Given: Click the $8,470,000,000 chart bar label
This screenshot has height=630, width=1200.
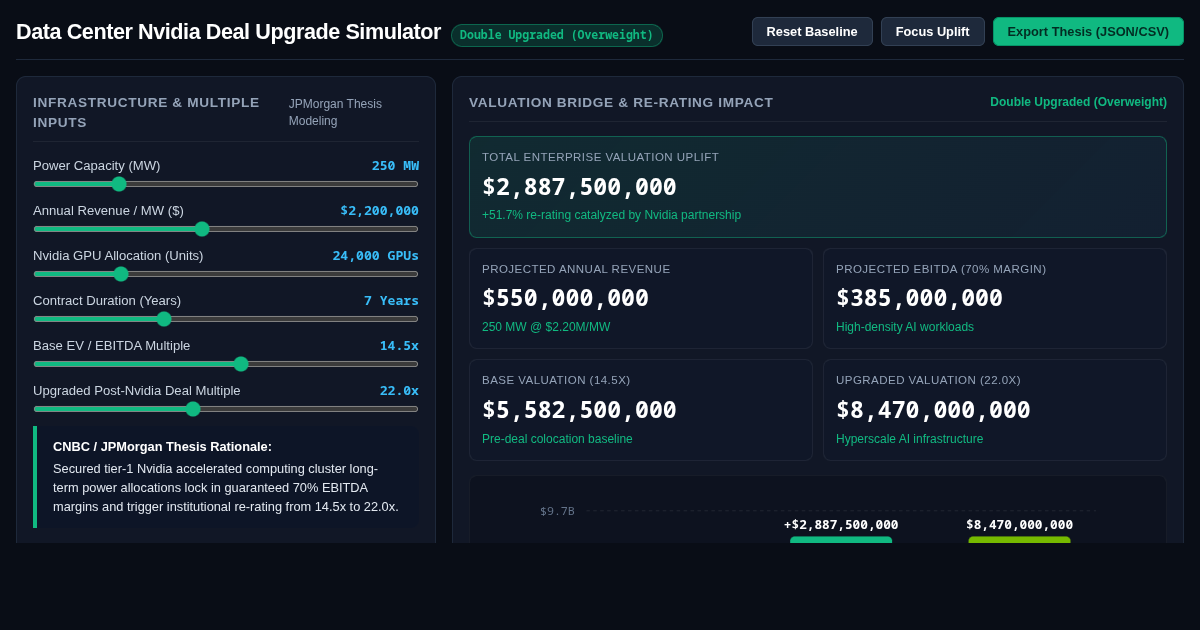Looking at the screenshot, I should click(1019, 525).
